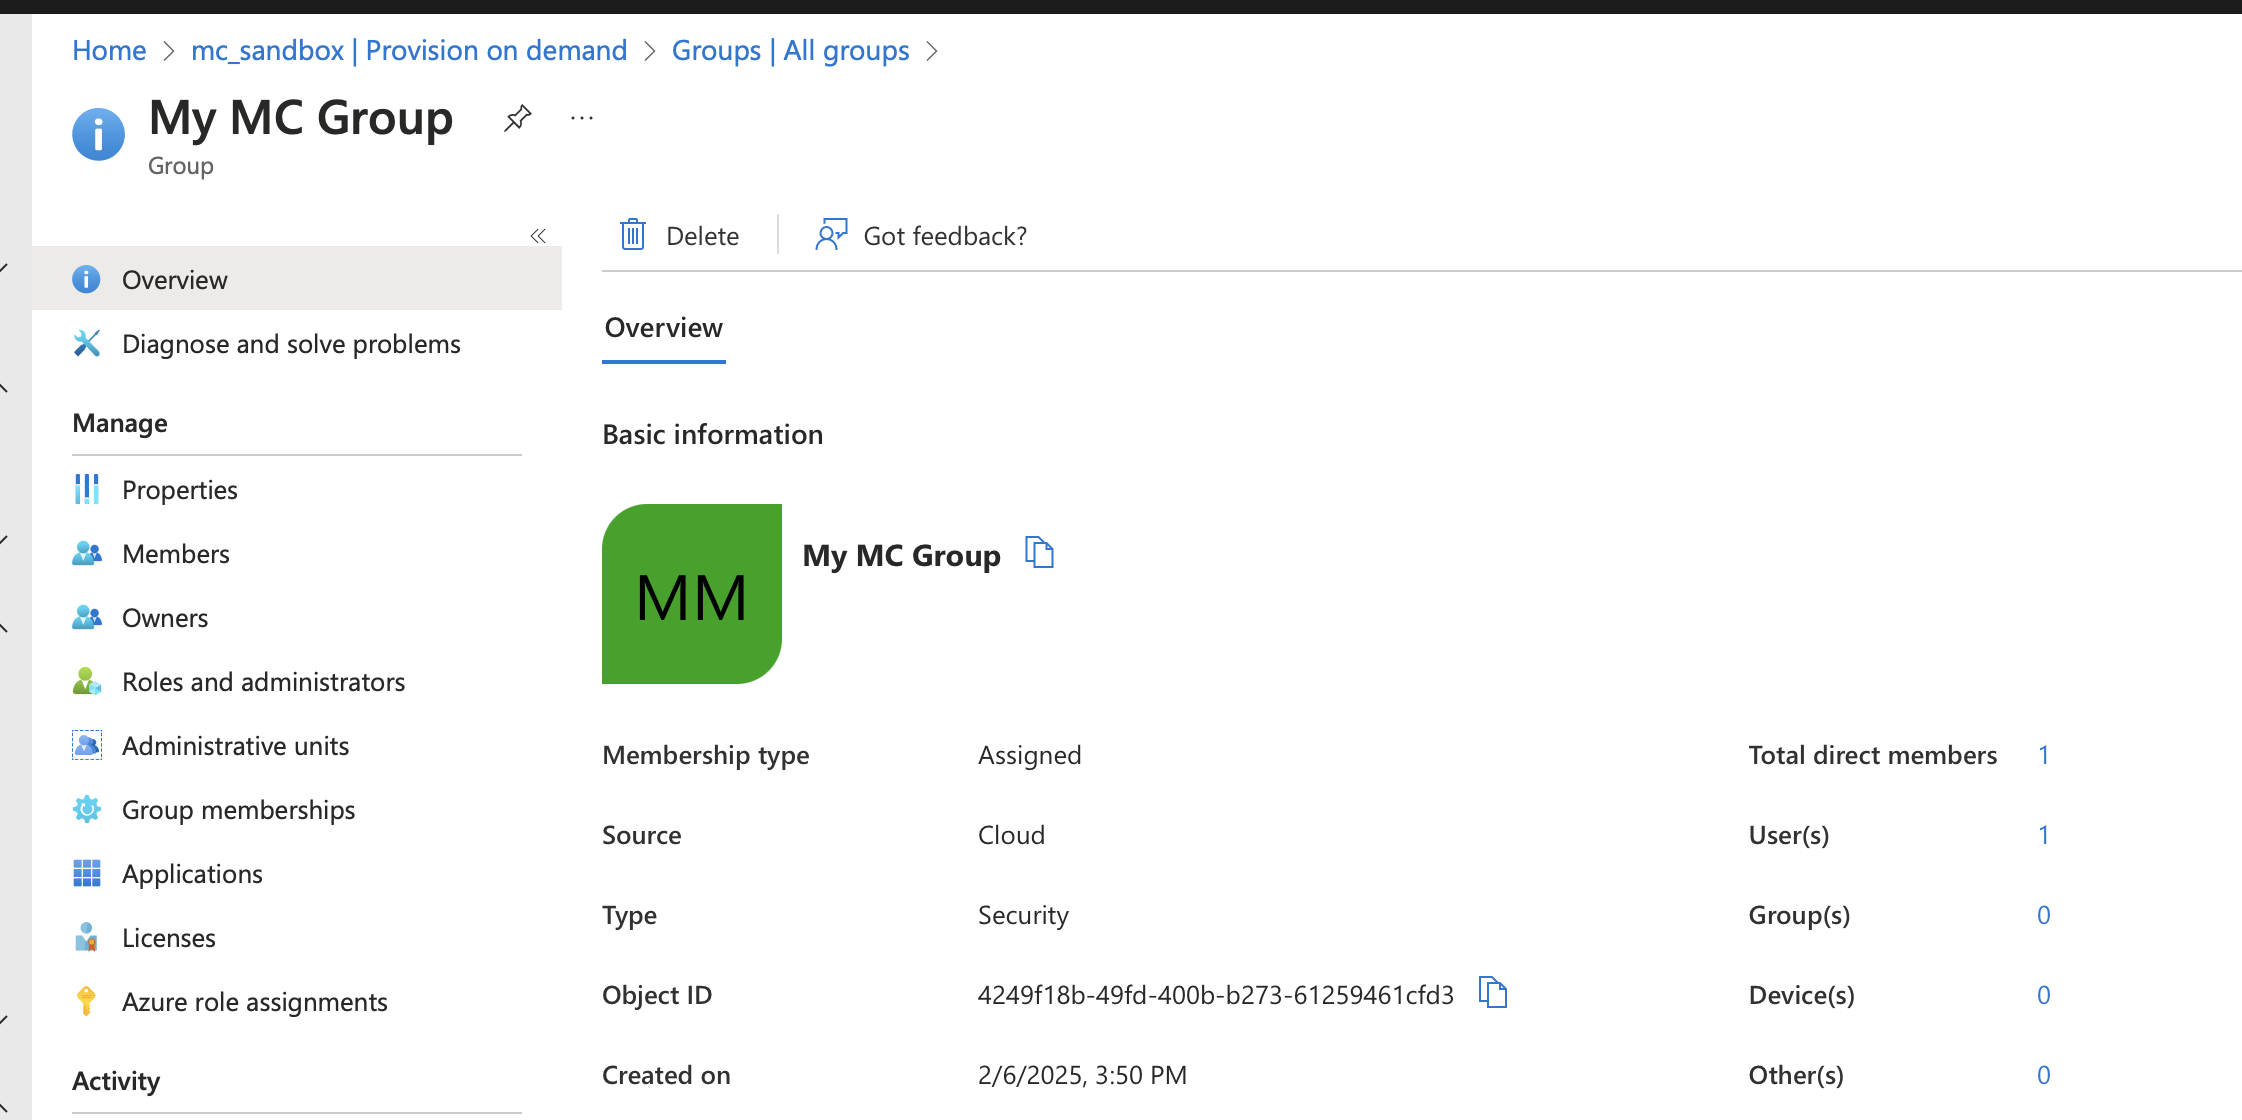
Task: Click the Group(s) count 0
Action: click(x=2044, y=915)
